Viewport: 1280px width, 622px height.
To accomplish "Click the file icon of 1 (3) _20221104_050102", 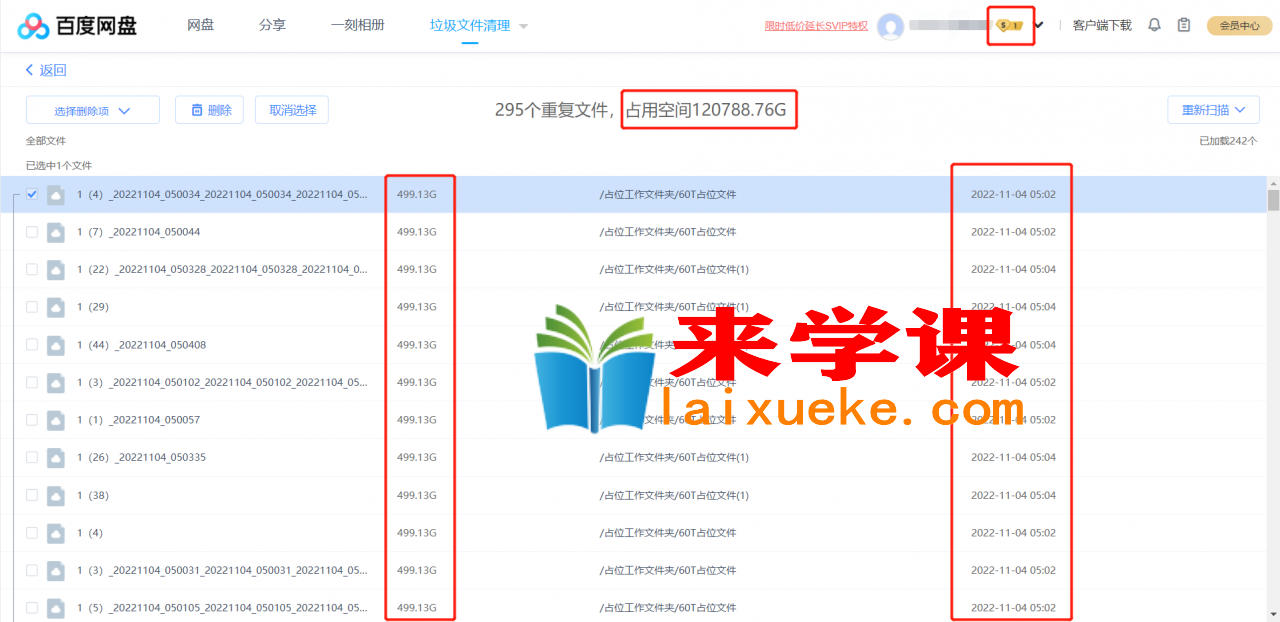I will [56, 383].
